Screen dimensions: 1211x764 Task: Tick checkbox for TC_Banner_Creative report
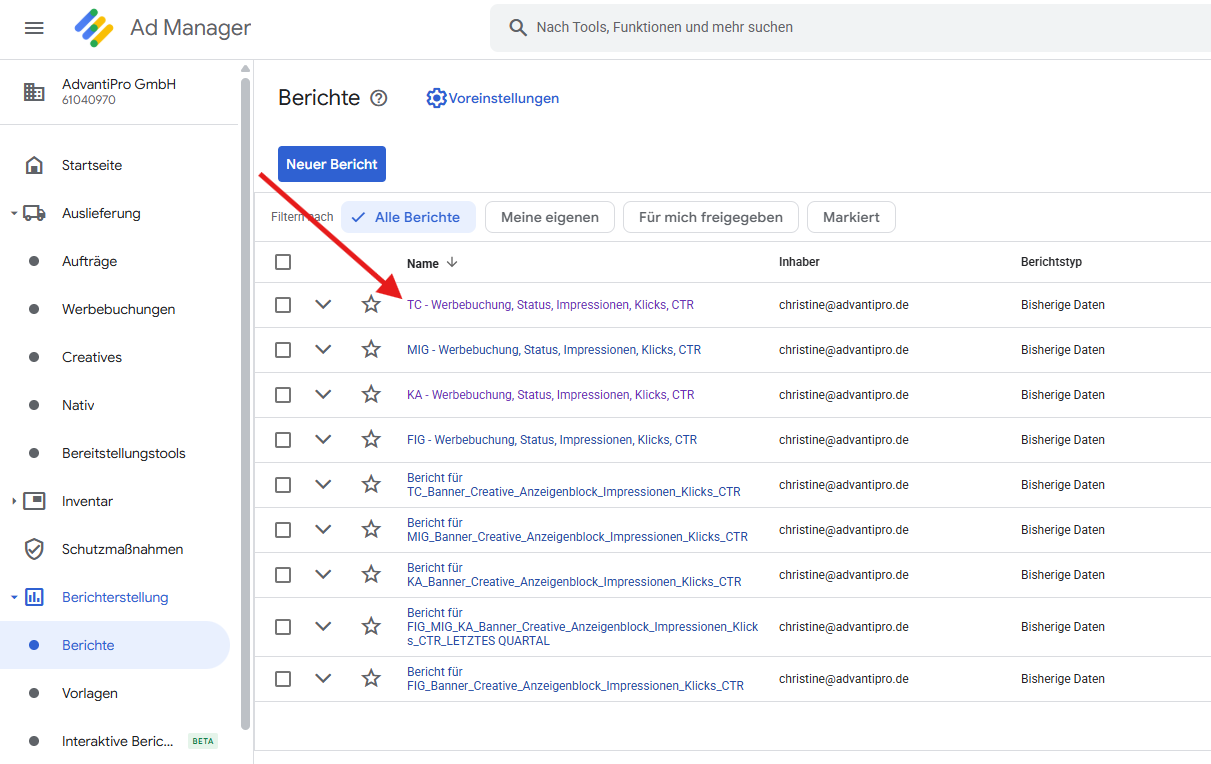pos(283,484)
